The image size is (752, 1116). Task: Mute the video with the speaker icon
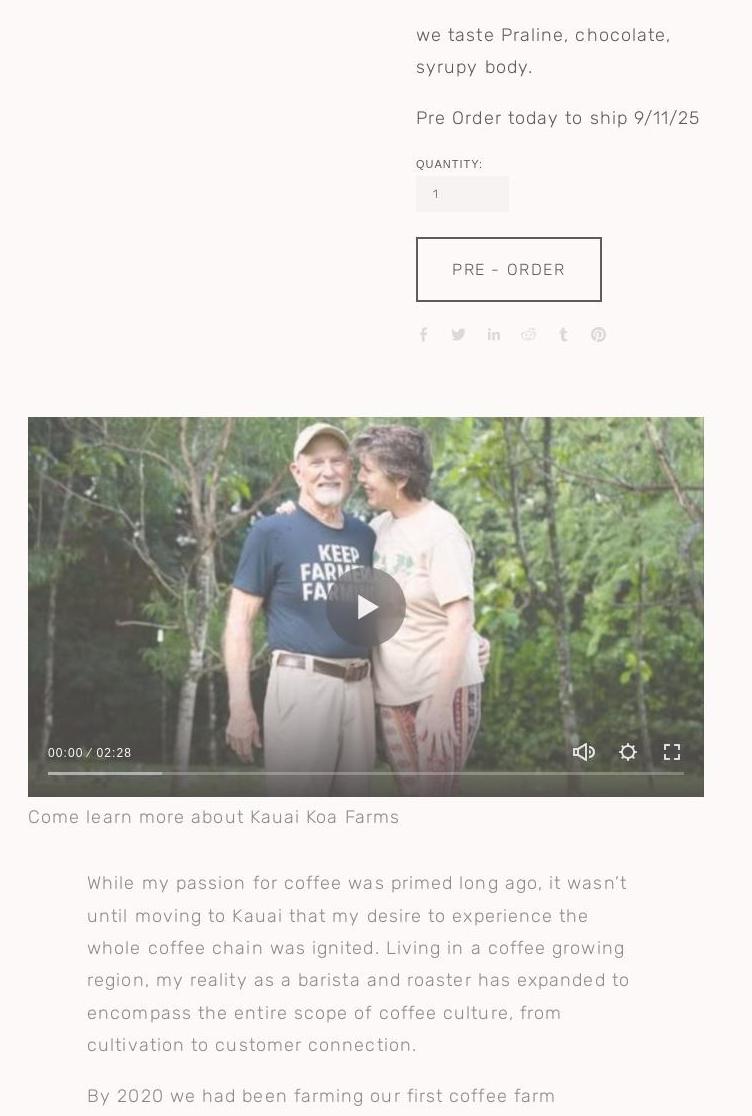584,752
